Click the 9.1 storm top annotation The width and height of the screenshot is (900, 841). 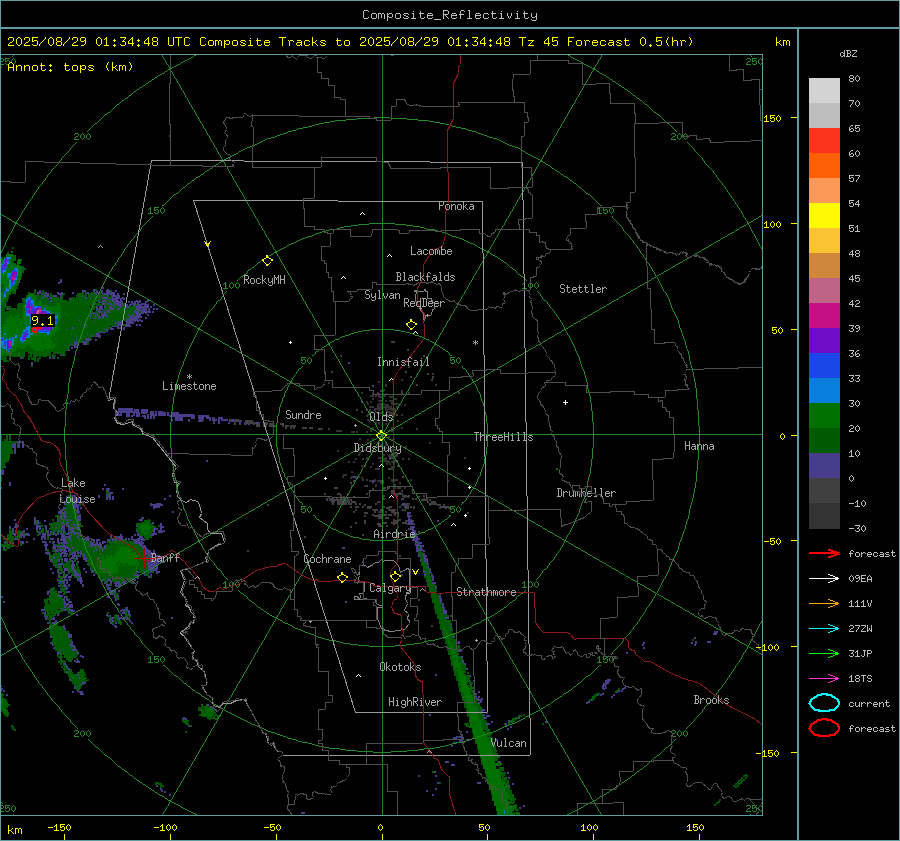pyautogui.click(x=42, y=321)
